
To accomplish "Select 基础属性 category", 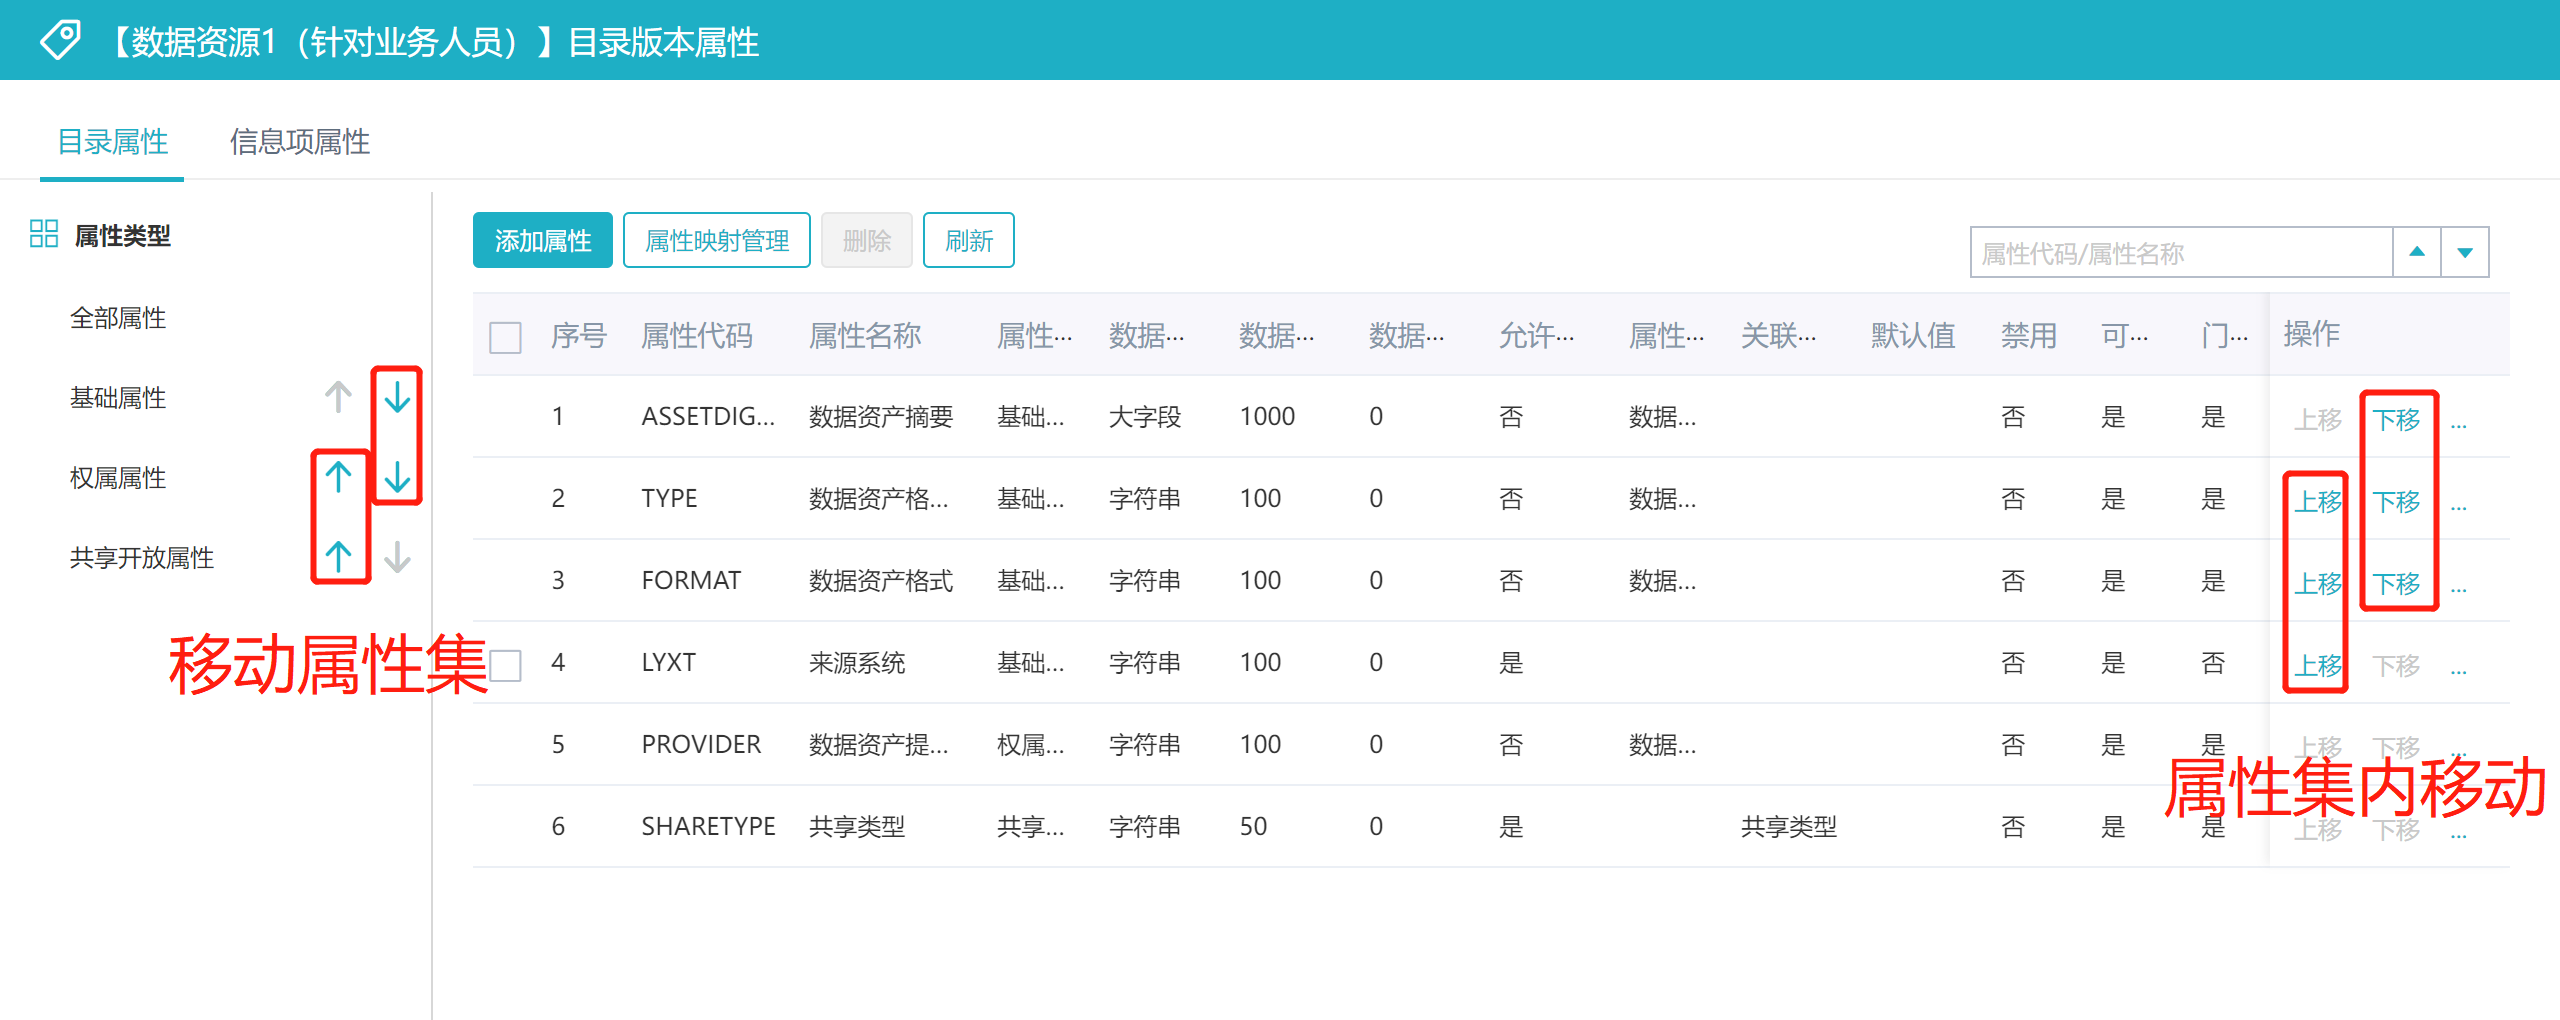I will 118,398.
